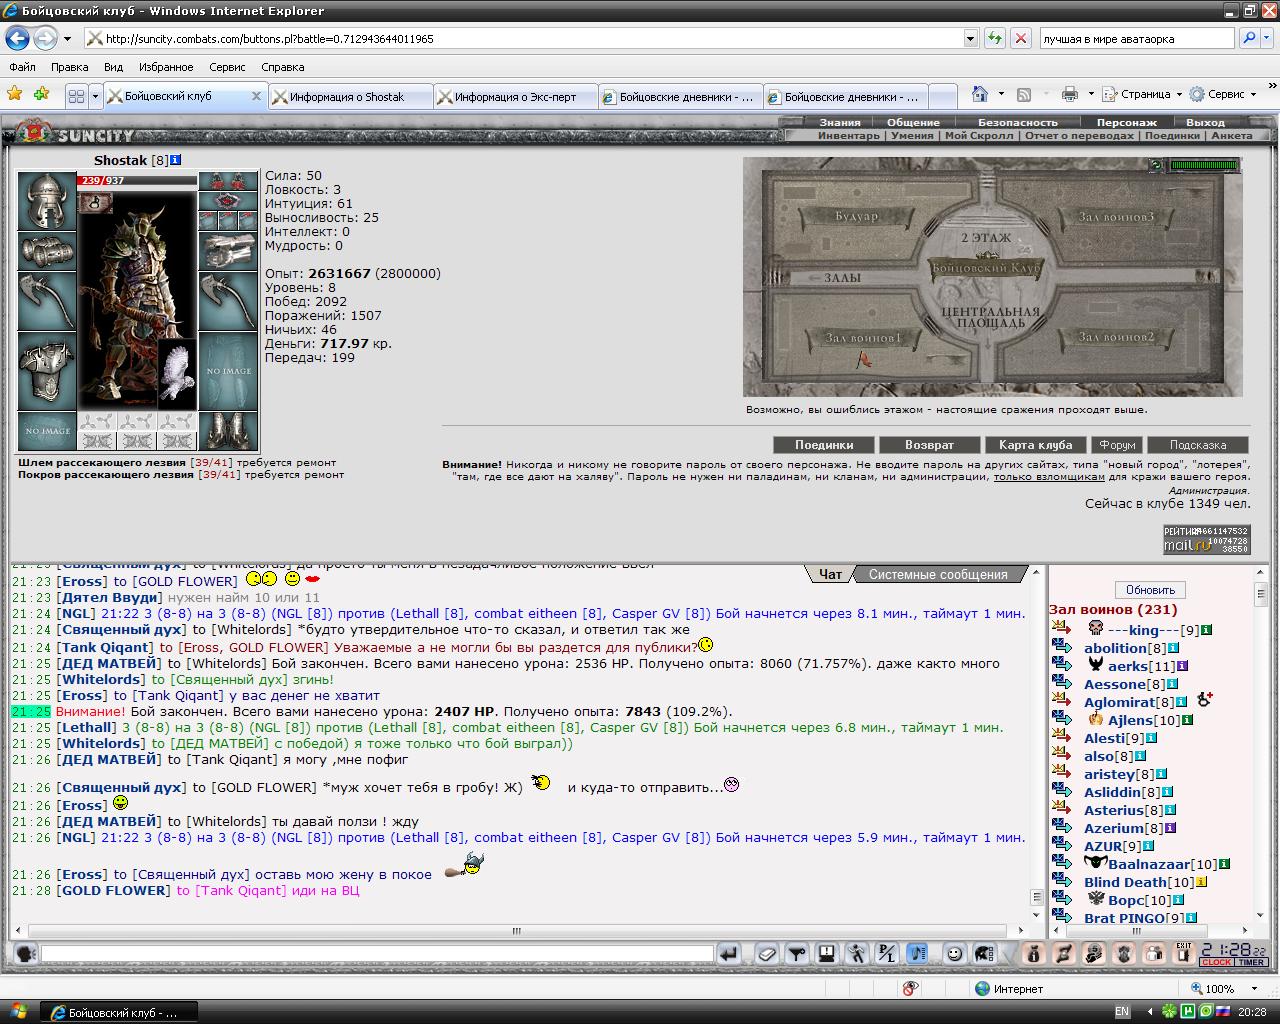Refresh the page with the green arrows icon
The image size is (1280, 1024).
pyautogui.click(x=994, y=39)
